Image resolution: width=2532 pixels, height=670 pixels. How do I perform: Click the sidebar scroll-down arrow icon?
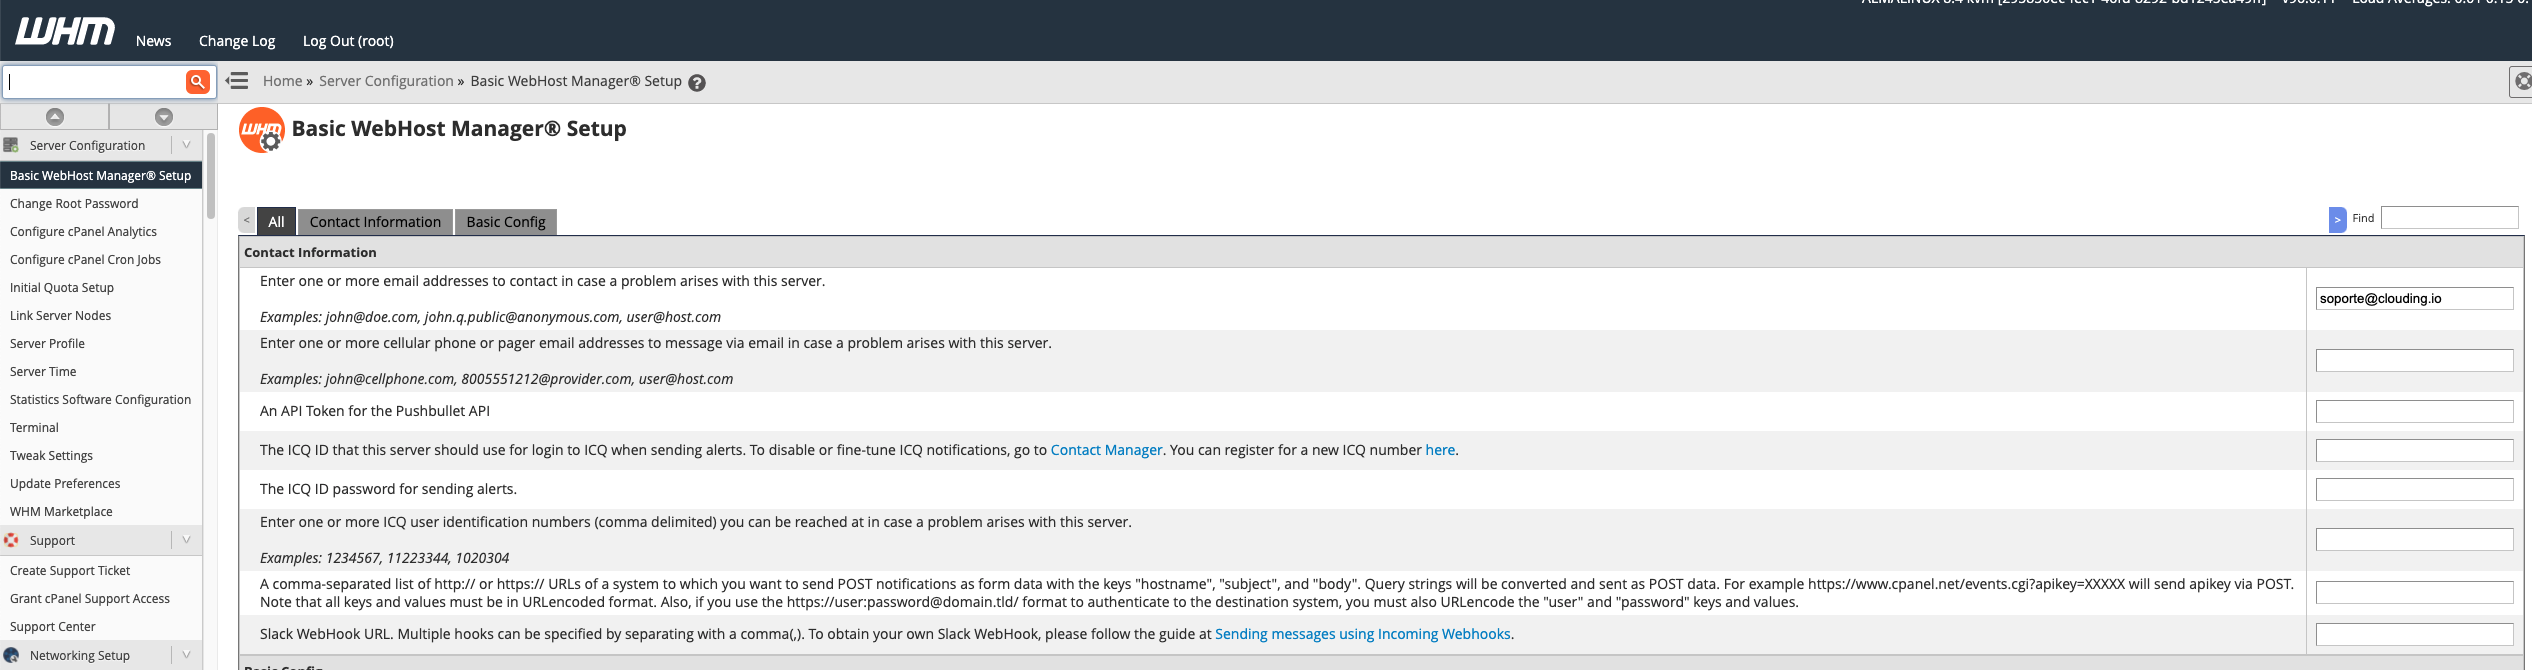click(164, 117)
